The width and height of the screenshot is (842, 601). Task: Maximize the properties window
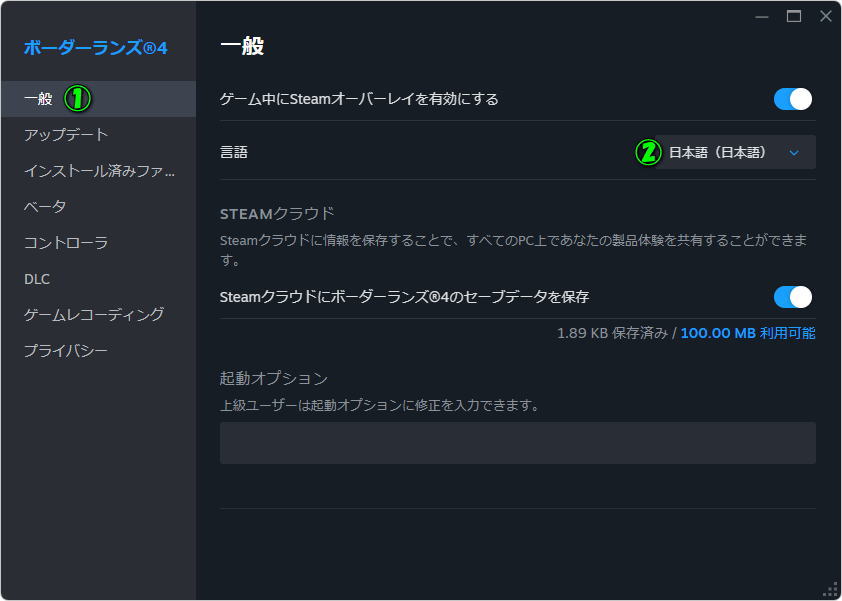point(794,17)
